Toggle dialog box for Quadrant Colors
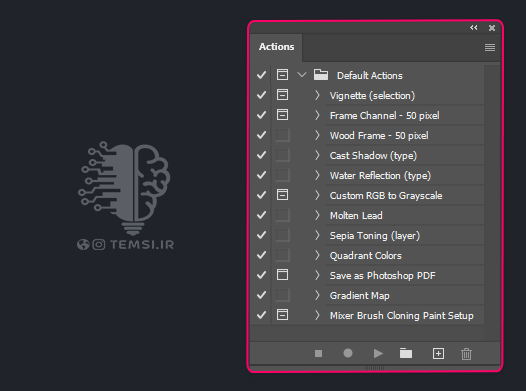The width and height of the screenshot is (526, 391). 282,255
